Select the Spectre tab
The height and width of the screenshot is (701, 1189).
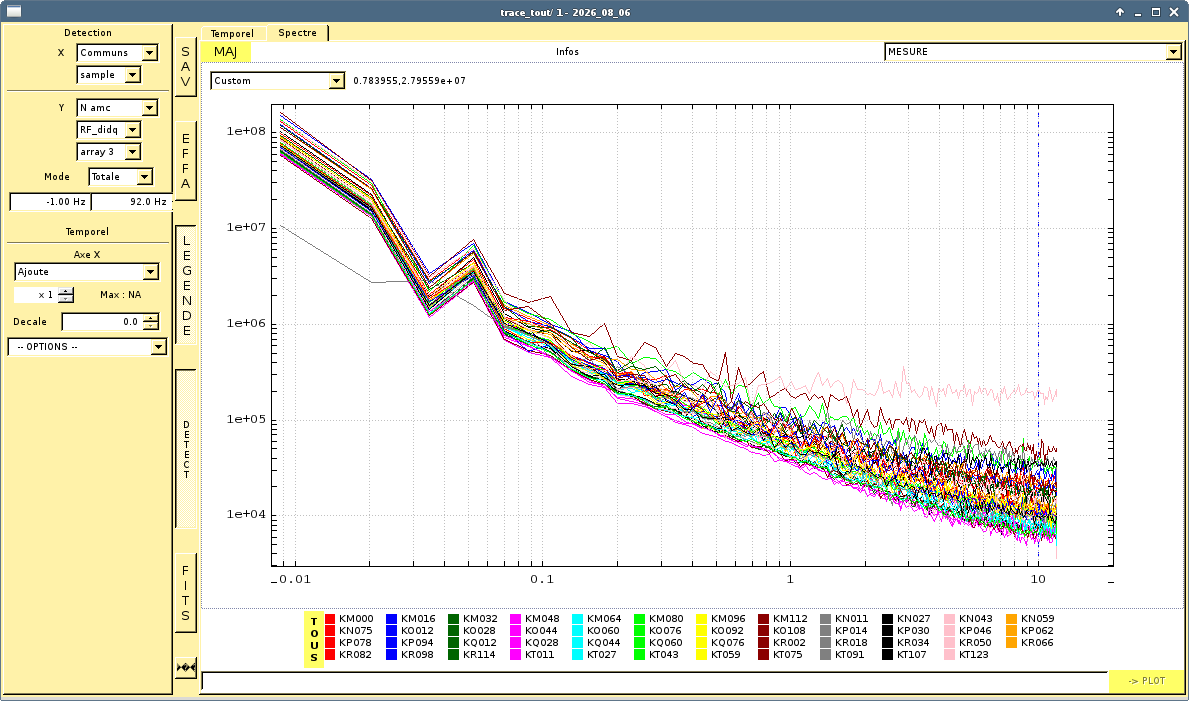[297, 33]
